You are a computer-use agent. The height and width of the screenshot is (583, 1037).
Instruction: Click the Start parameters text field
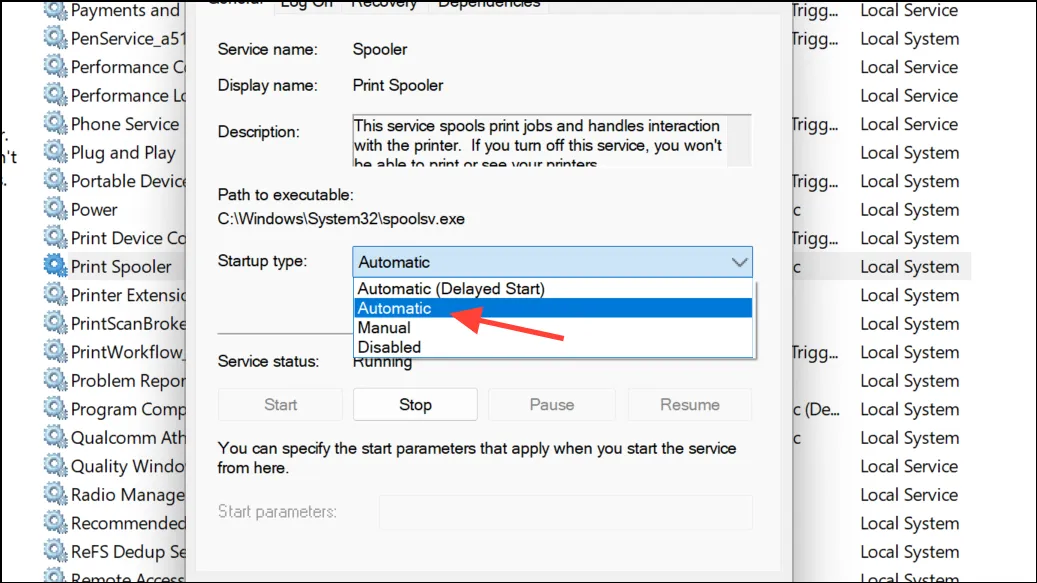click(565, 512)
